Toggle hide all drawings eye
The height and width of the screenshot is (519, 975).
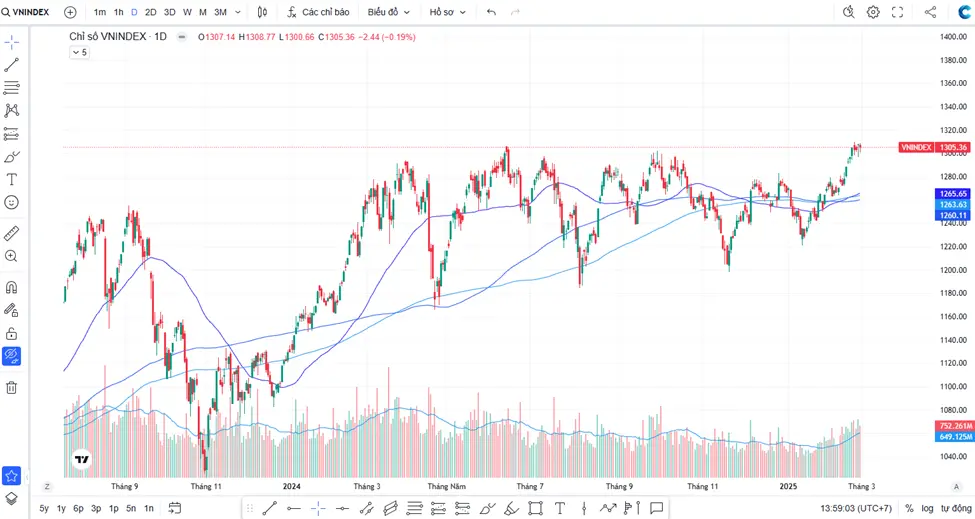(x=11, y=356)
